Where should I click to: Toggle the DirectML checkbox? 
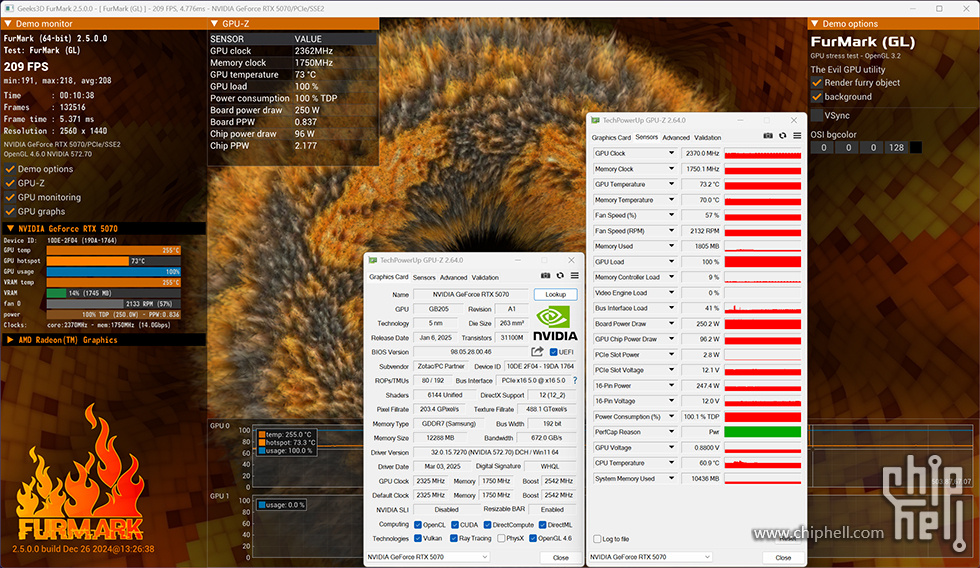tap(542, 525)
